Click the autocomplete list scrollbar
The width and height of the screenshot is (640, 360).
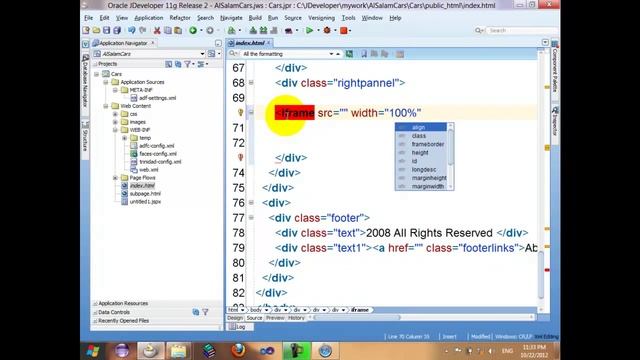coord(451,156)
